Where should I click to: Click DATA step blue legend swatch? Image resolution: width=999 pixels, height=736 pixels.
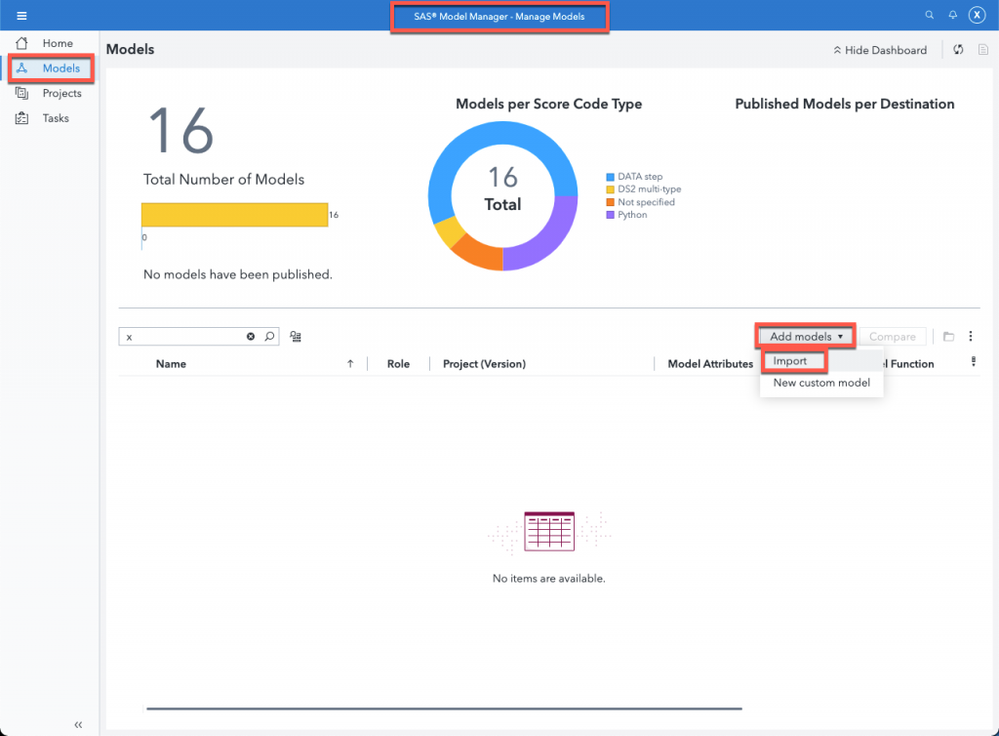tap(610, 177)
